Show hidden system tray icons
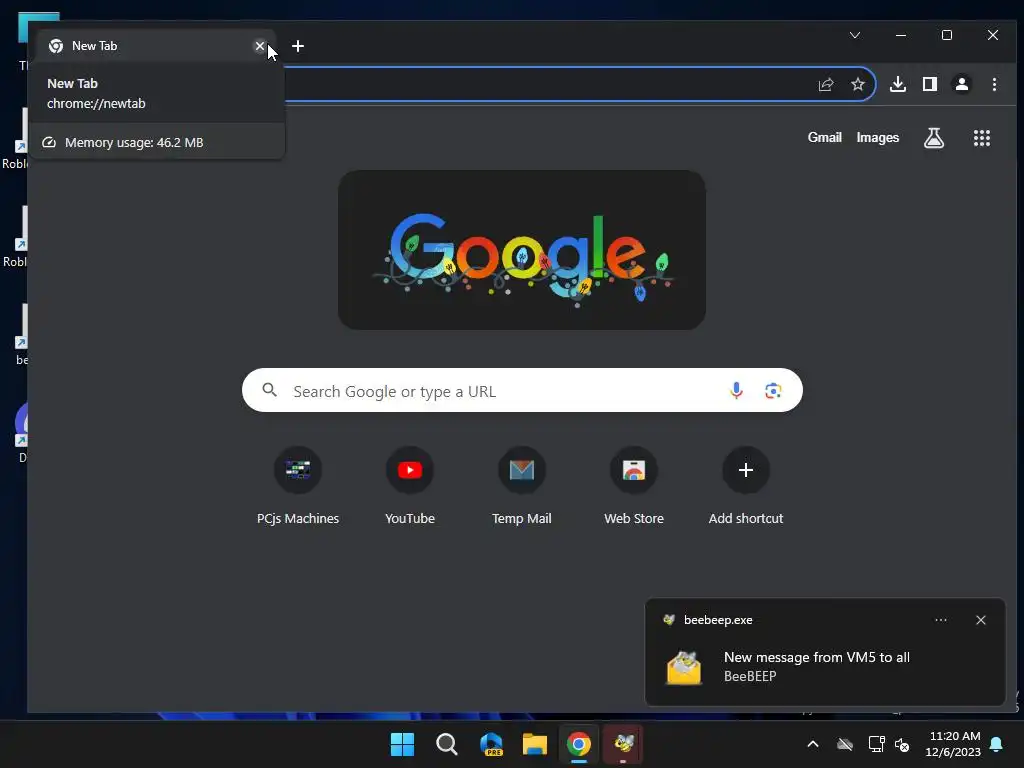 pyautogui.click(x=812, y=744)
